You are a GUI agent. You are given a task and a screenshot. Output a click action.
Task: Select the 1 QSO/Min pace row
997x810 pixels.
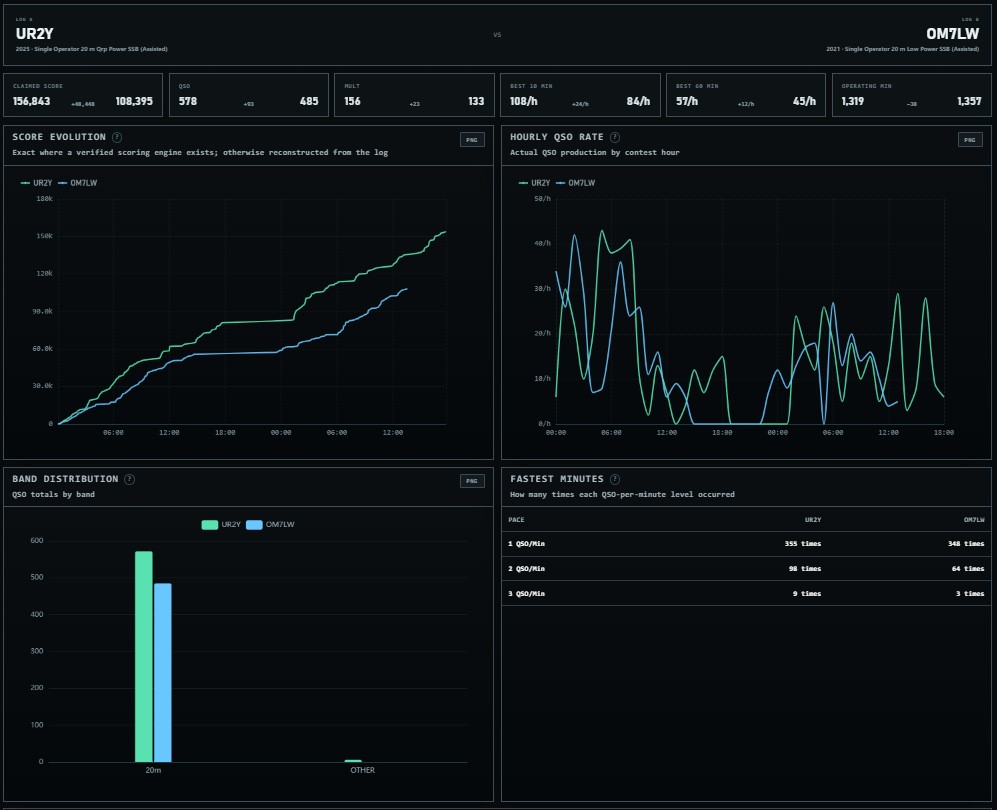point(746,544)
